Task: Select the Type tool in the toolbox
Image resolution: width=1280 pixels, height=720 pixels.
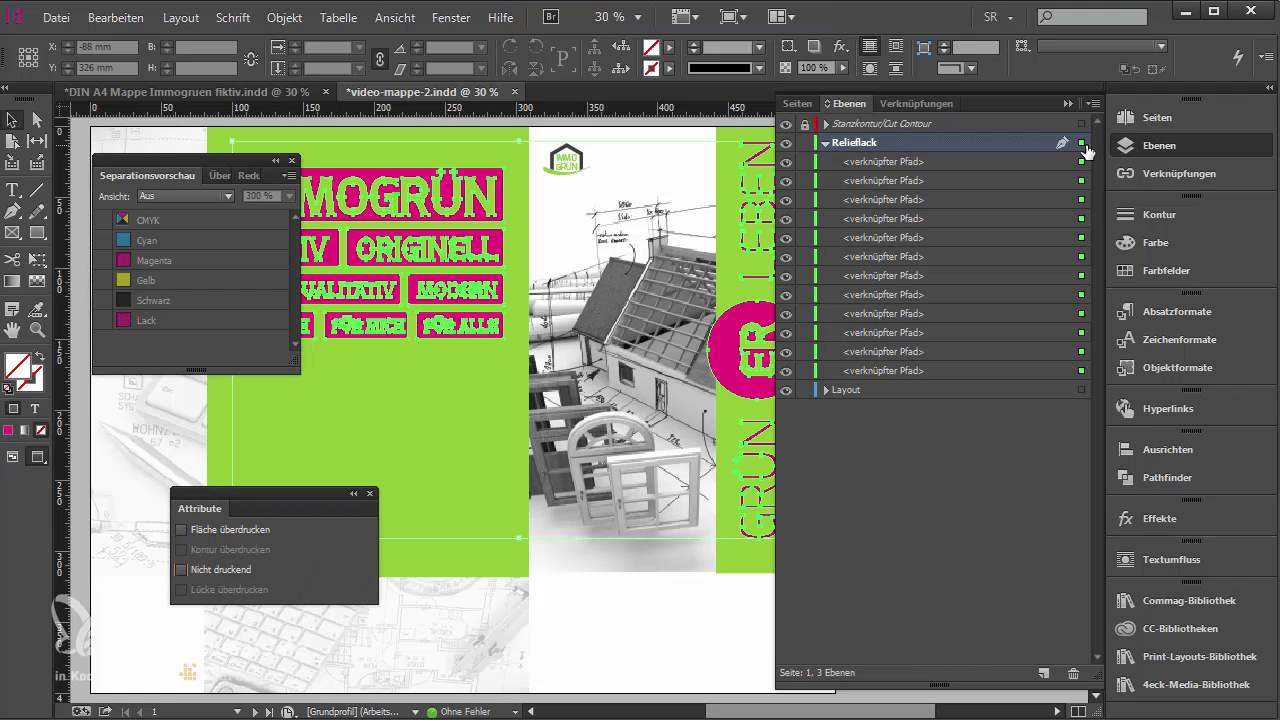Action: click(13, 189)
